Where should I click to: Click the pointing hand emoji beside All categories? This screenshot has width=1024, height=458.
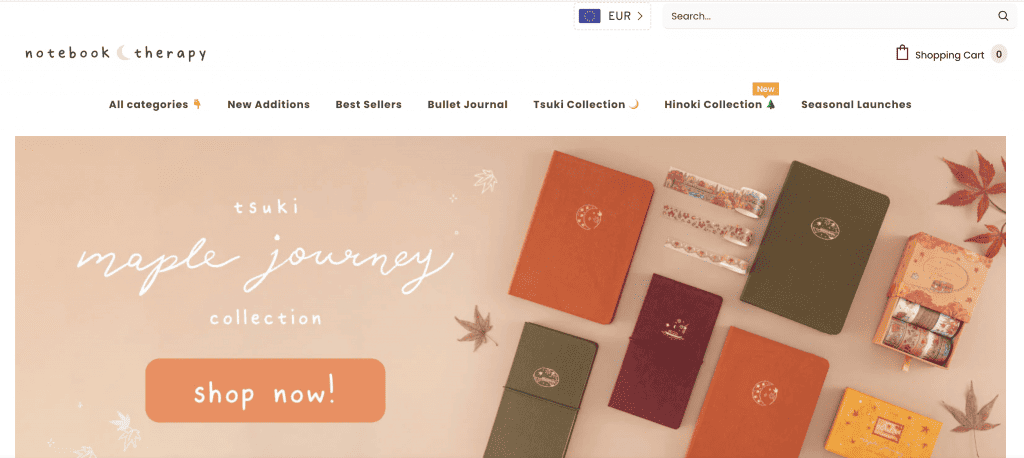[x=197, y=104]
